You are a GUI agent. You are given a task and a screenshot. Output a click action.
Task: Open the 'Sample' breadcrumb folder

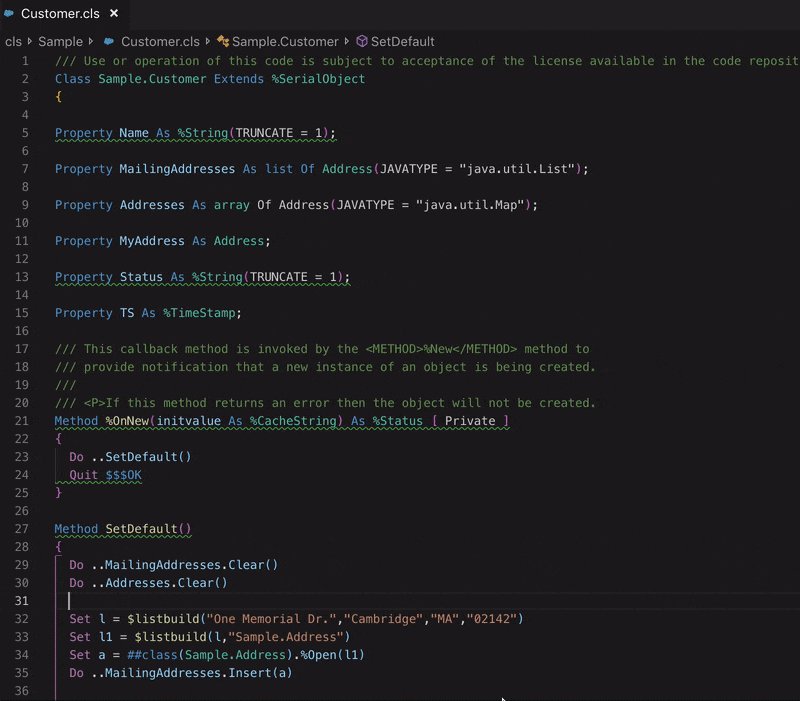click(60, 42)
